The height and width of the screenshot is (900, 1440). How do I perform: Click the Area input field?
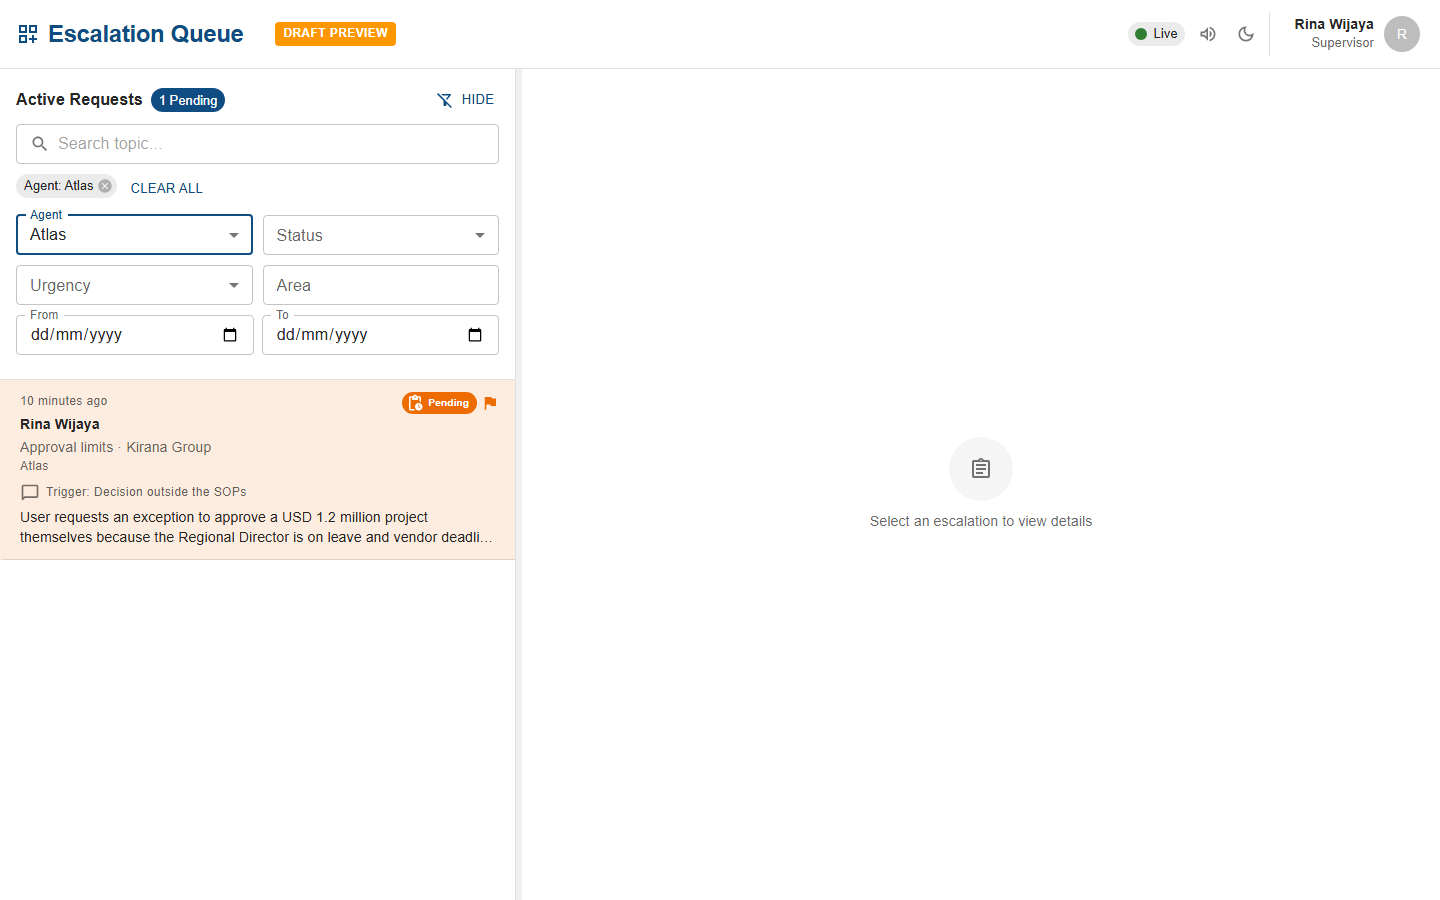pos(381,285)
